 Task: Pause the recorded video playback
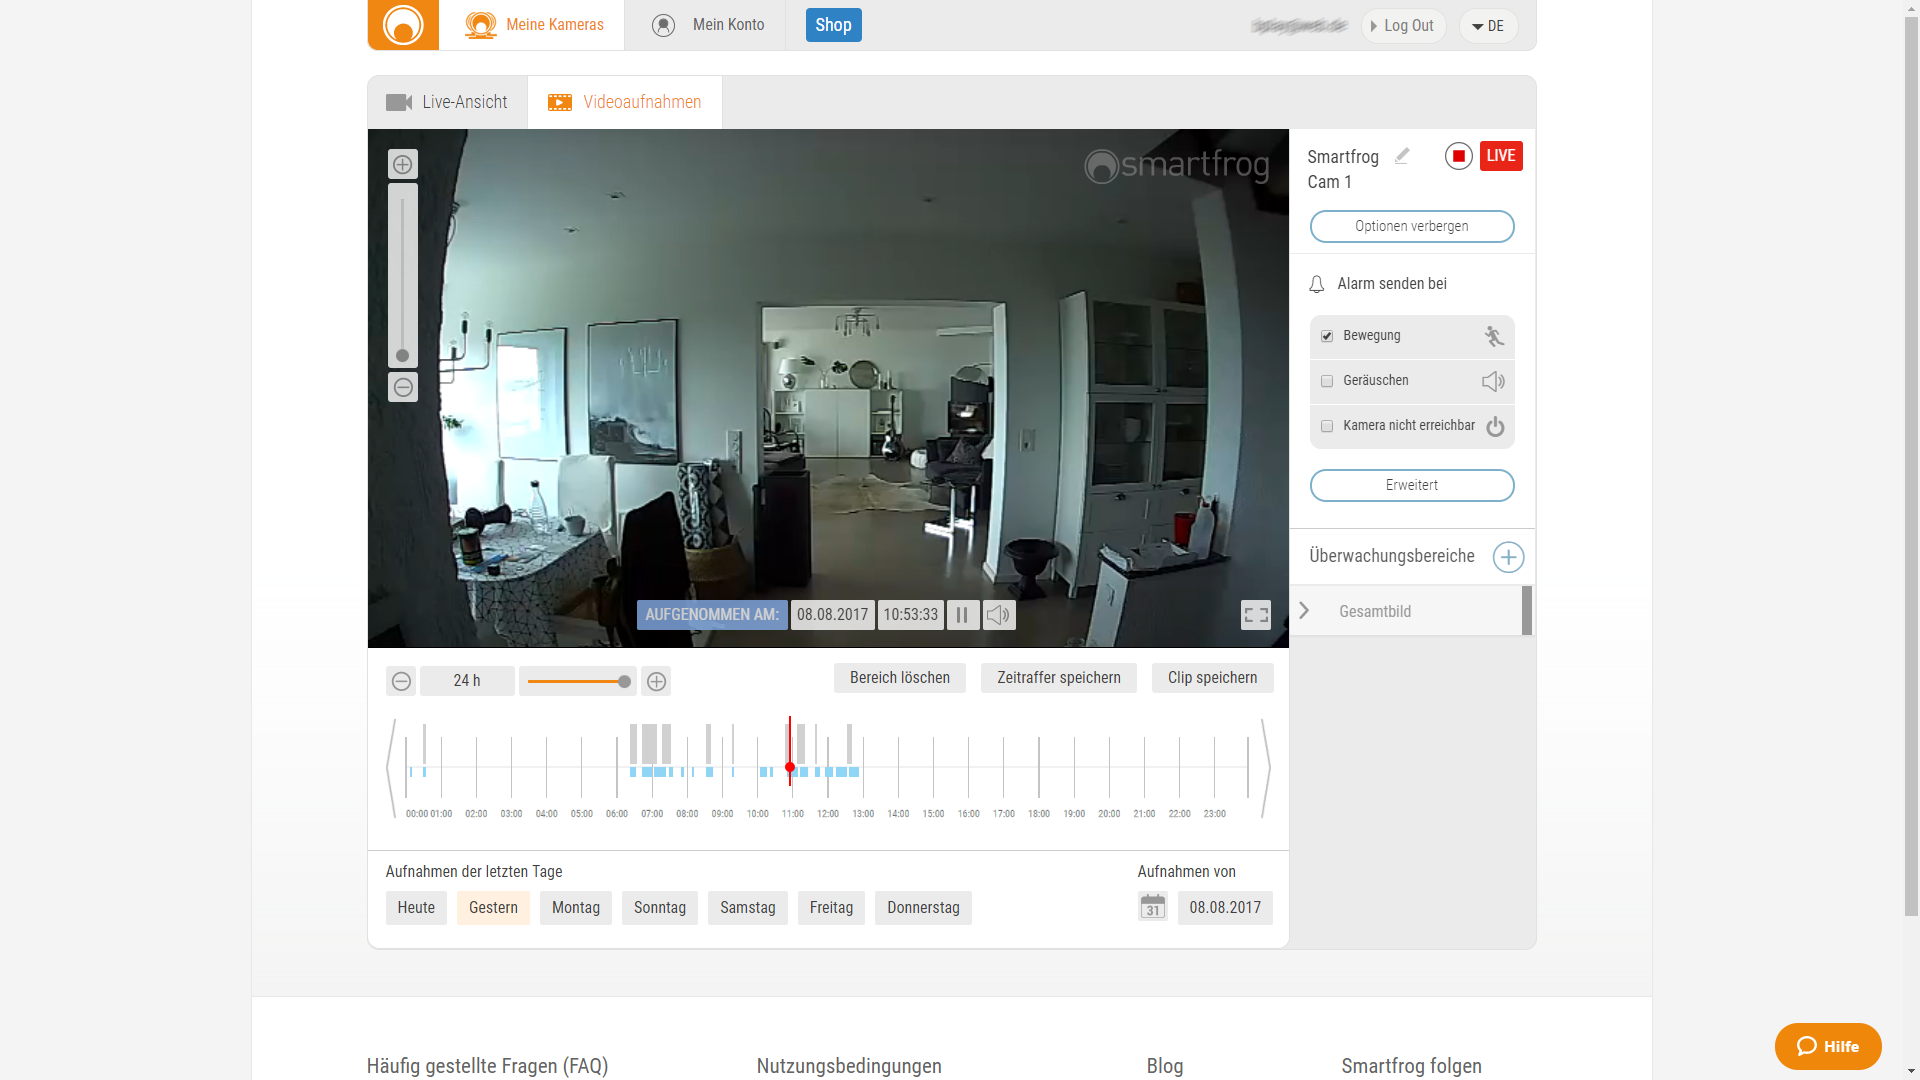(x=962, y=615)
